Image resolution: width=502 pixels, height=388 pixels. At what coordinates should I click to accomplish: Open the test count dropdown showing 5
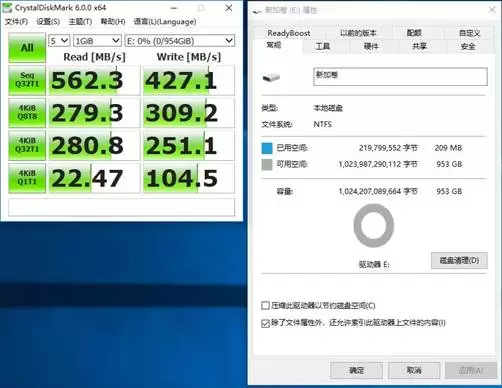[59, 41]
